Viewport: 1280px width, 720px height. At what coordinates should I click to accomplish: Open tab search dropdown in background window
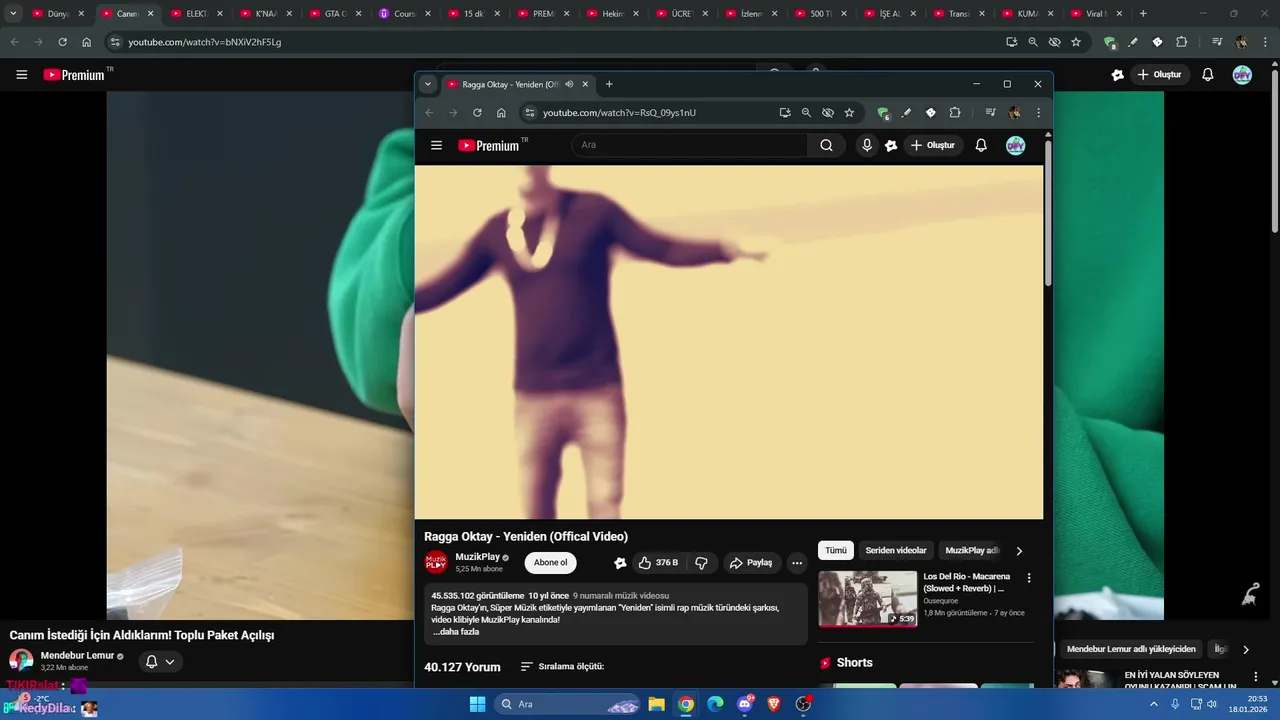click(x=13, y=14)
